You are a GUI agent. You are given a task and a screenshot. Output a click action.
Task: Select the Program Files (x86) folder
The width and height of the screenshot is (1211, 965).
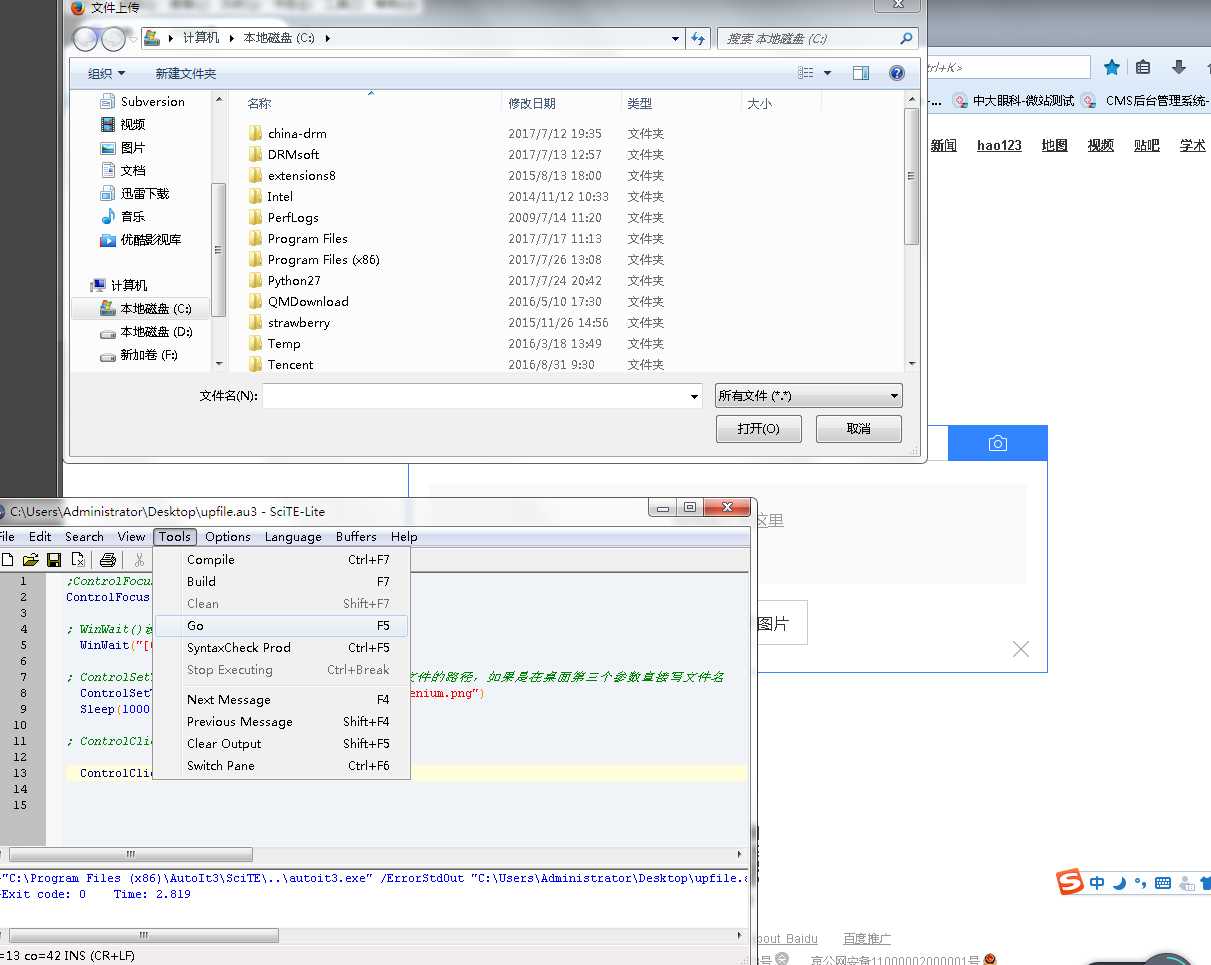tap(314, 260)
